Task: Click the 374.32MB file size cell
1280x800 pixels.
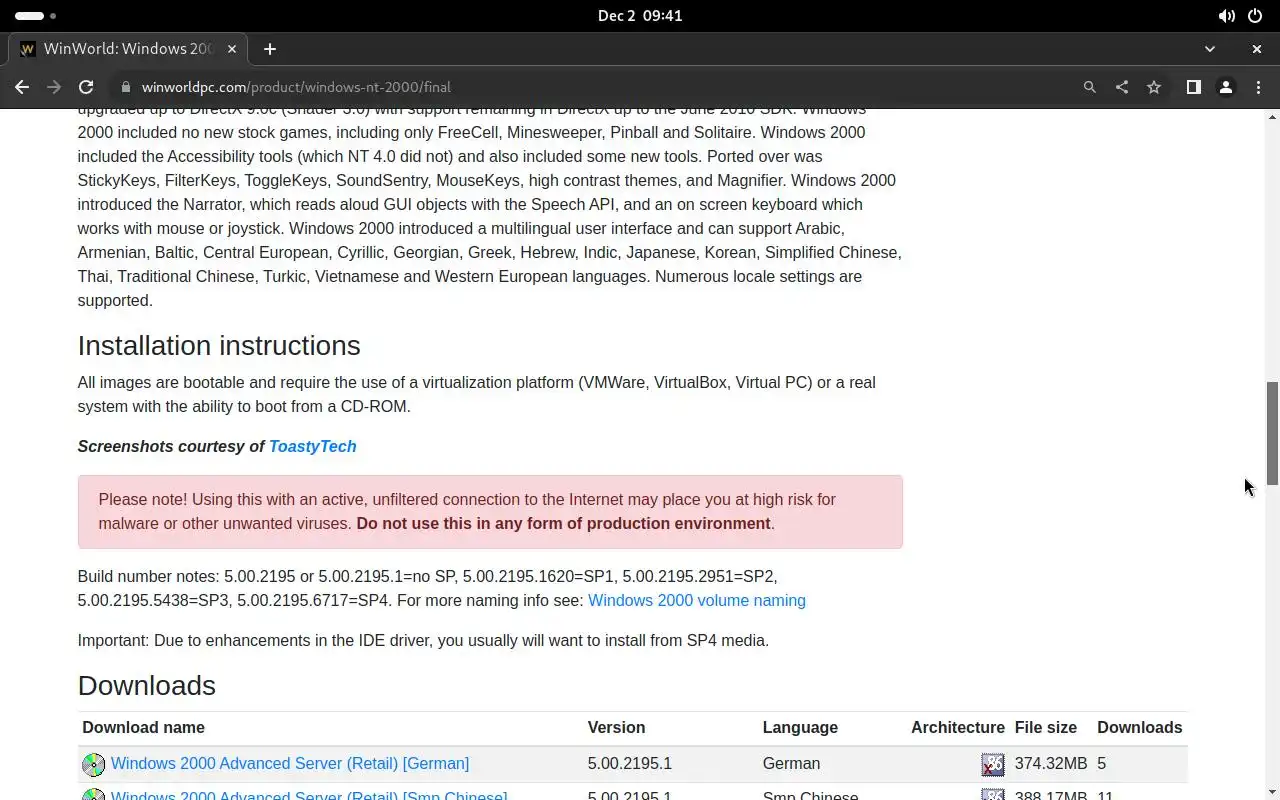Action: click(1051, 763)
